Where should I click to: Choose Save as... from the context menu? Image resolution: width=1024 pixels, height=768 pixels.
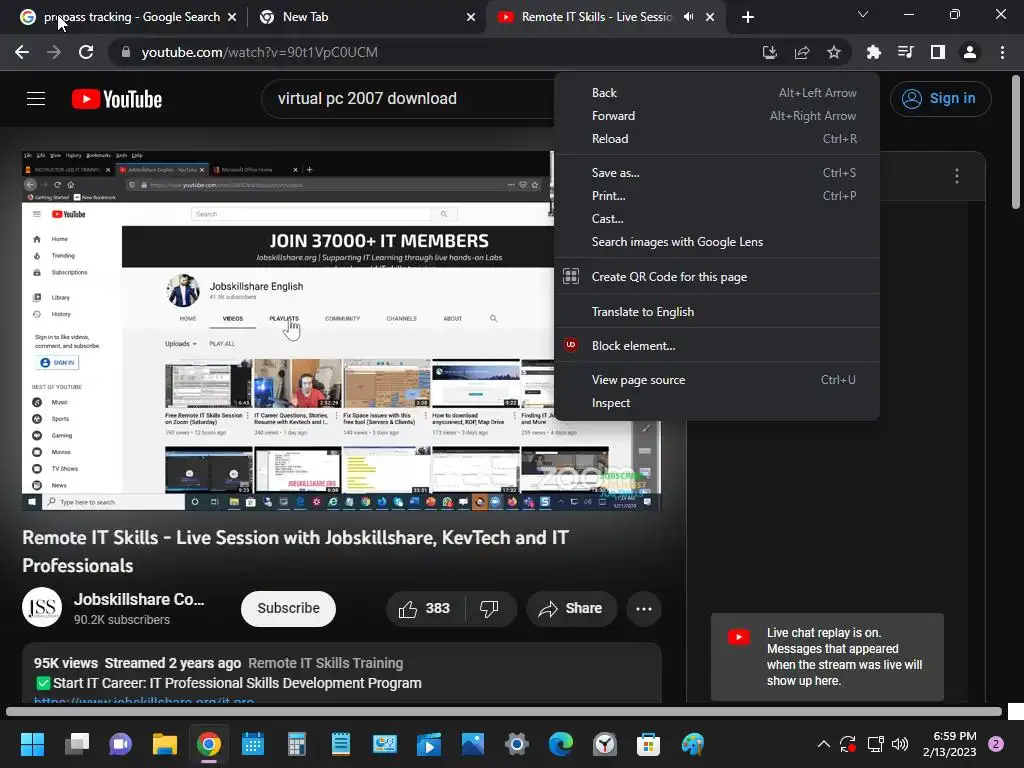click(x=717, y=173)
